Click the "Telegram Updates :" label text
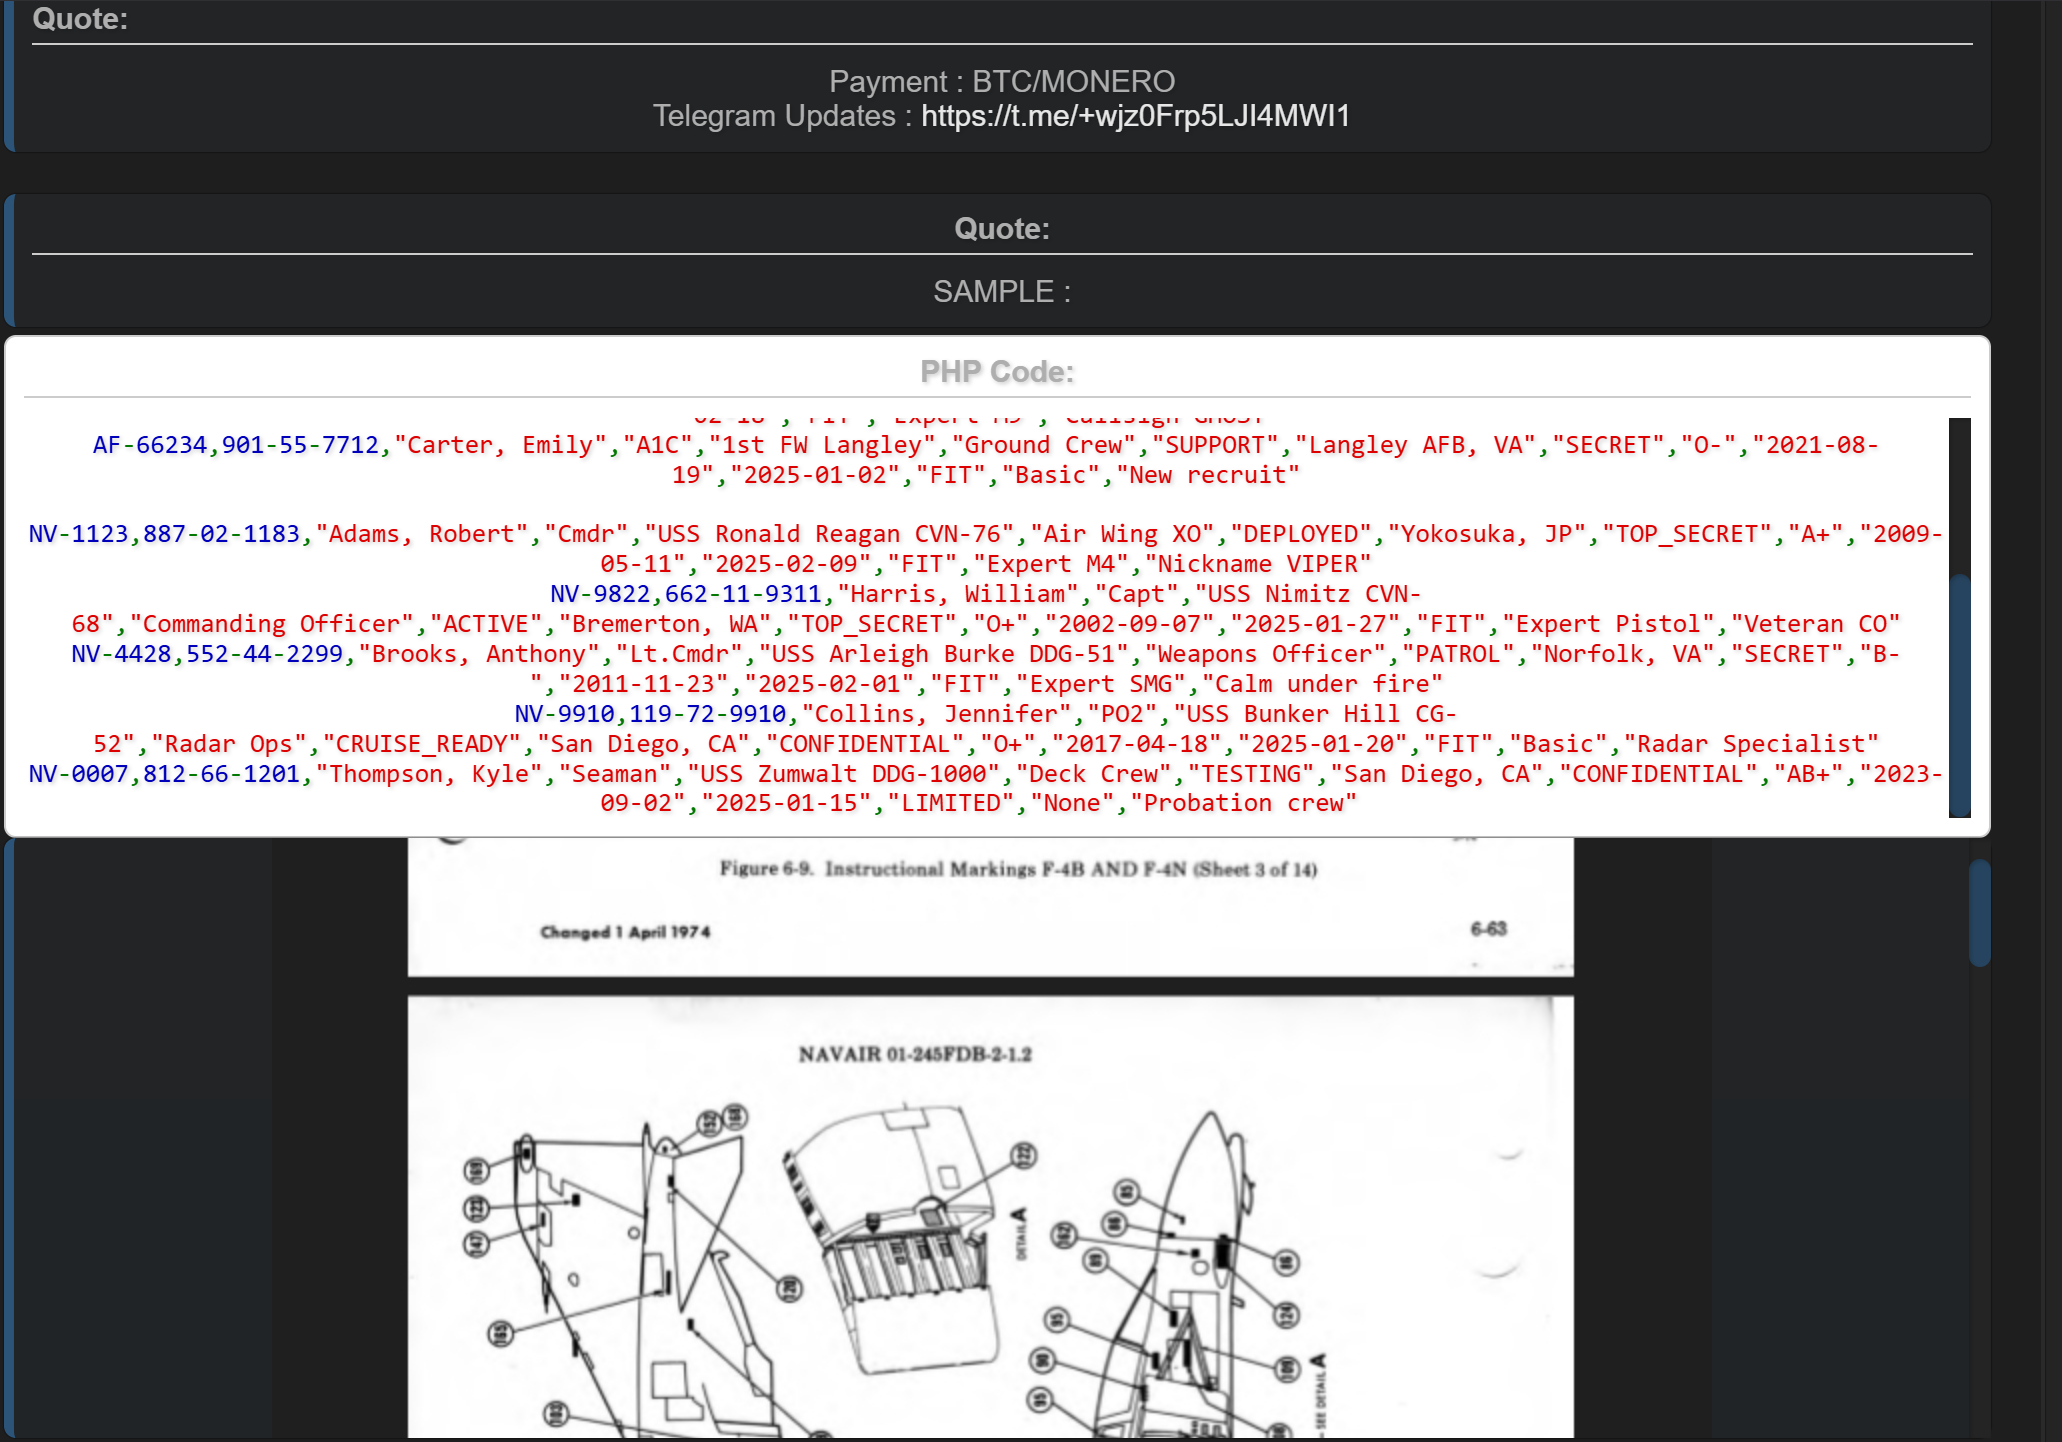The image size is (2062, 1442). coord(781,116)
